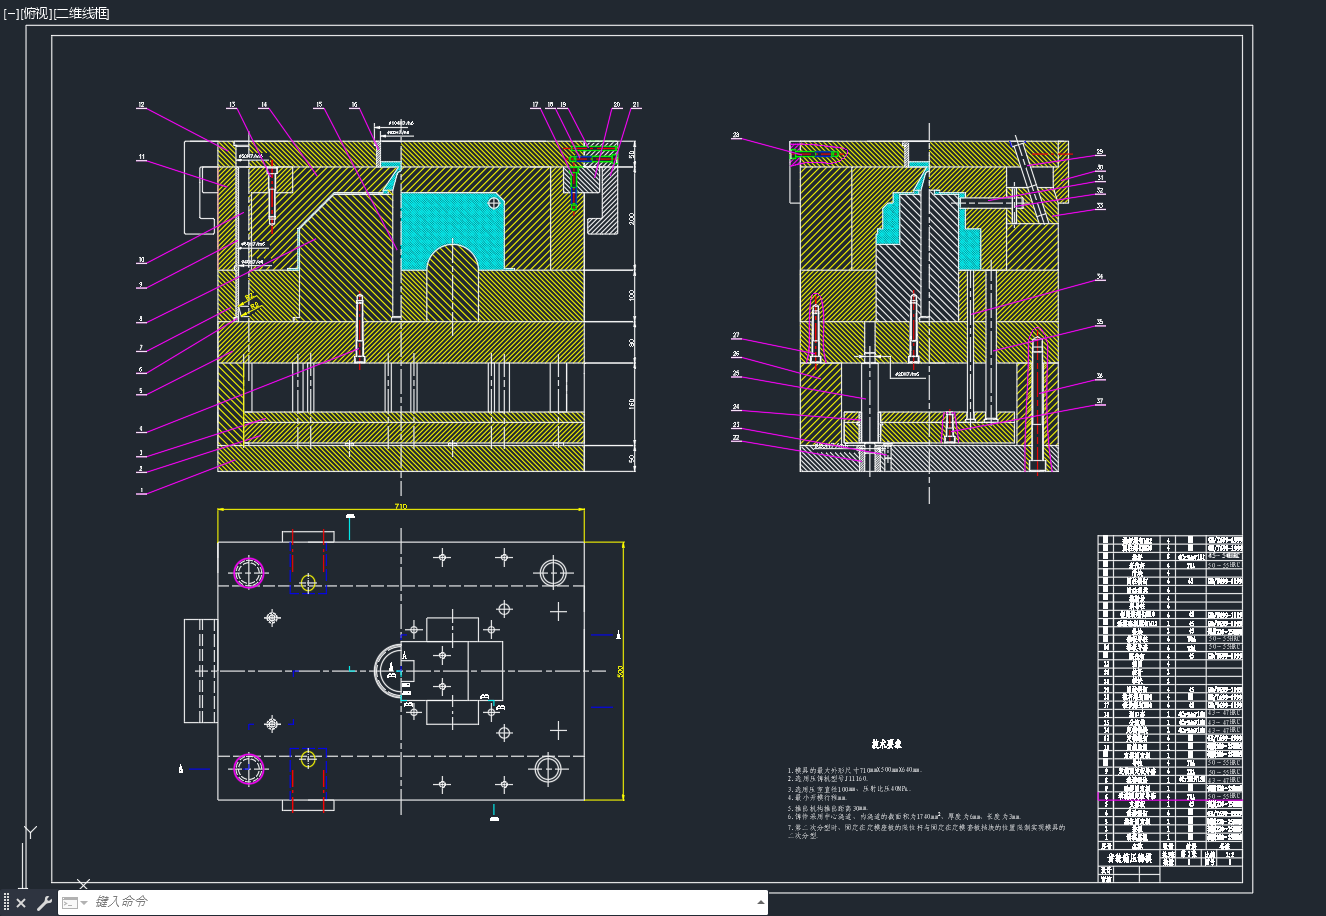Select callout number 21 on the front section
Viewport: 1326px width, 916px height.
point(636,104)
